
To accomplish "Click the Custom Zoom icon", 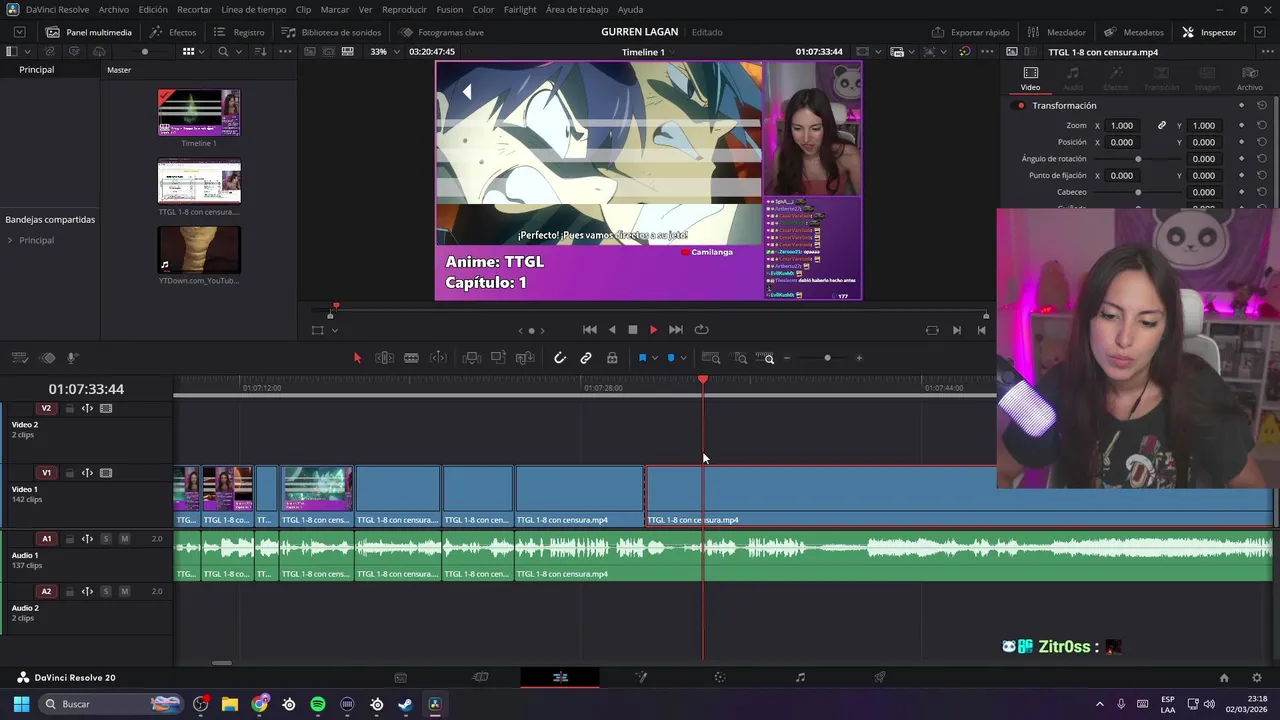I will click(x=766, y=358).
